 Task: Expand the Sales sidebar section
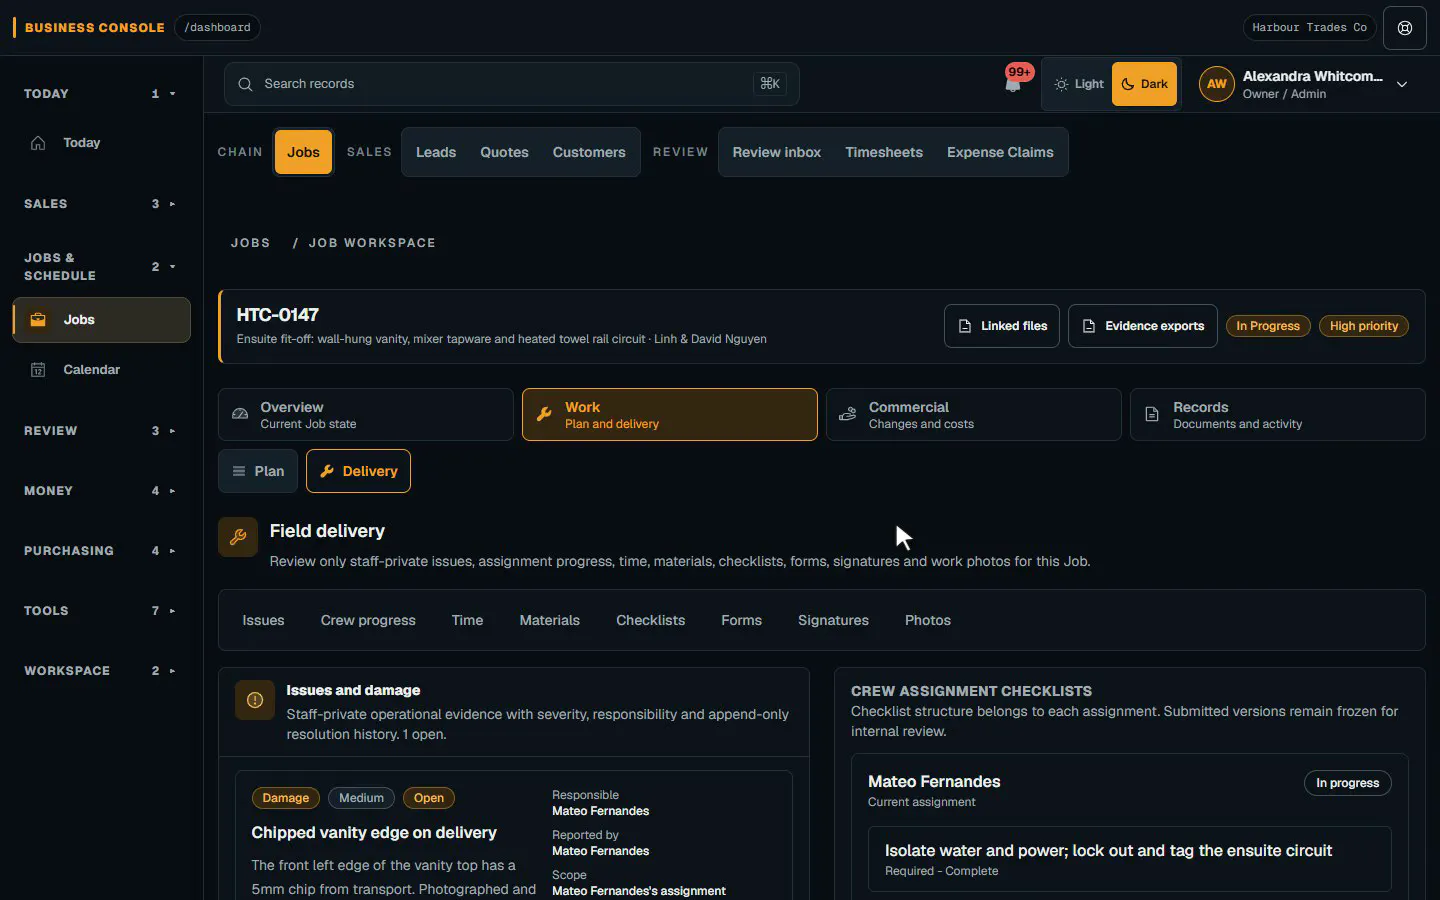[100, 204]
